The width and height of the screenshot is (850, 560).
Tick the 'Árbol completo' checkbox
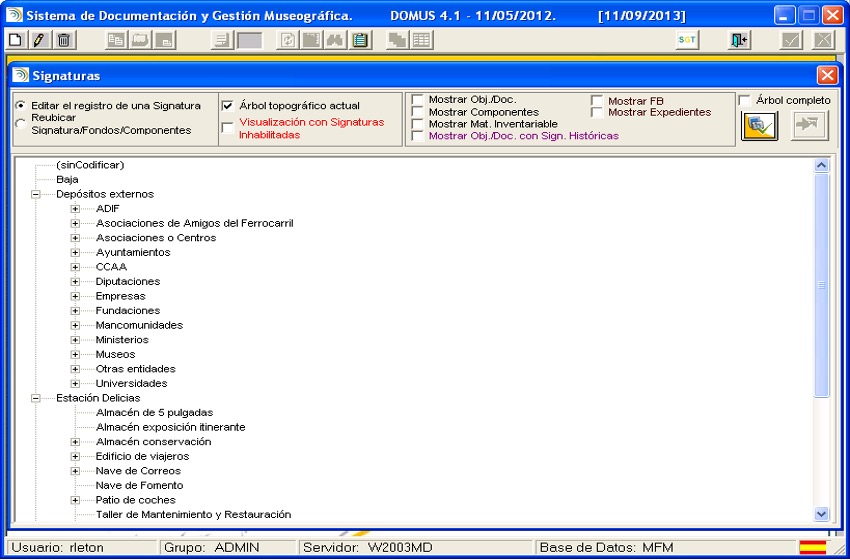point(745,100)
